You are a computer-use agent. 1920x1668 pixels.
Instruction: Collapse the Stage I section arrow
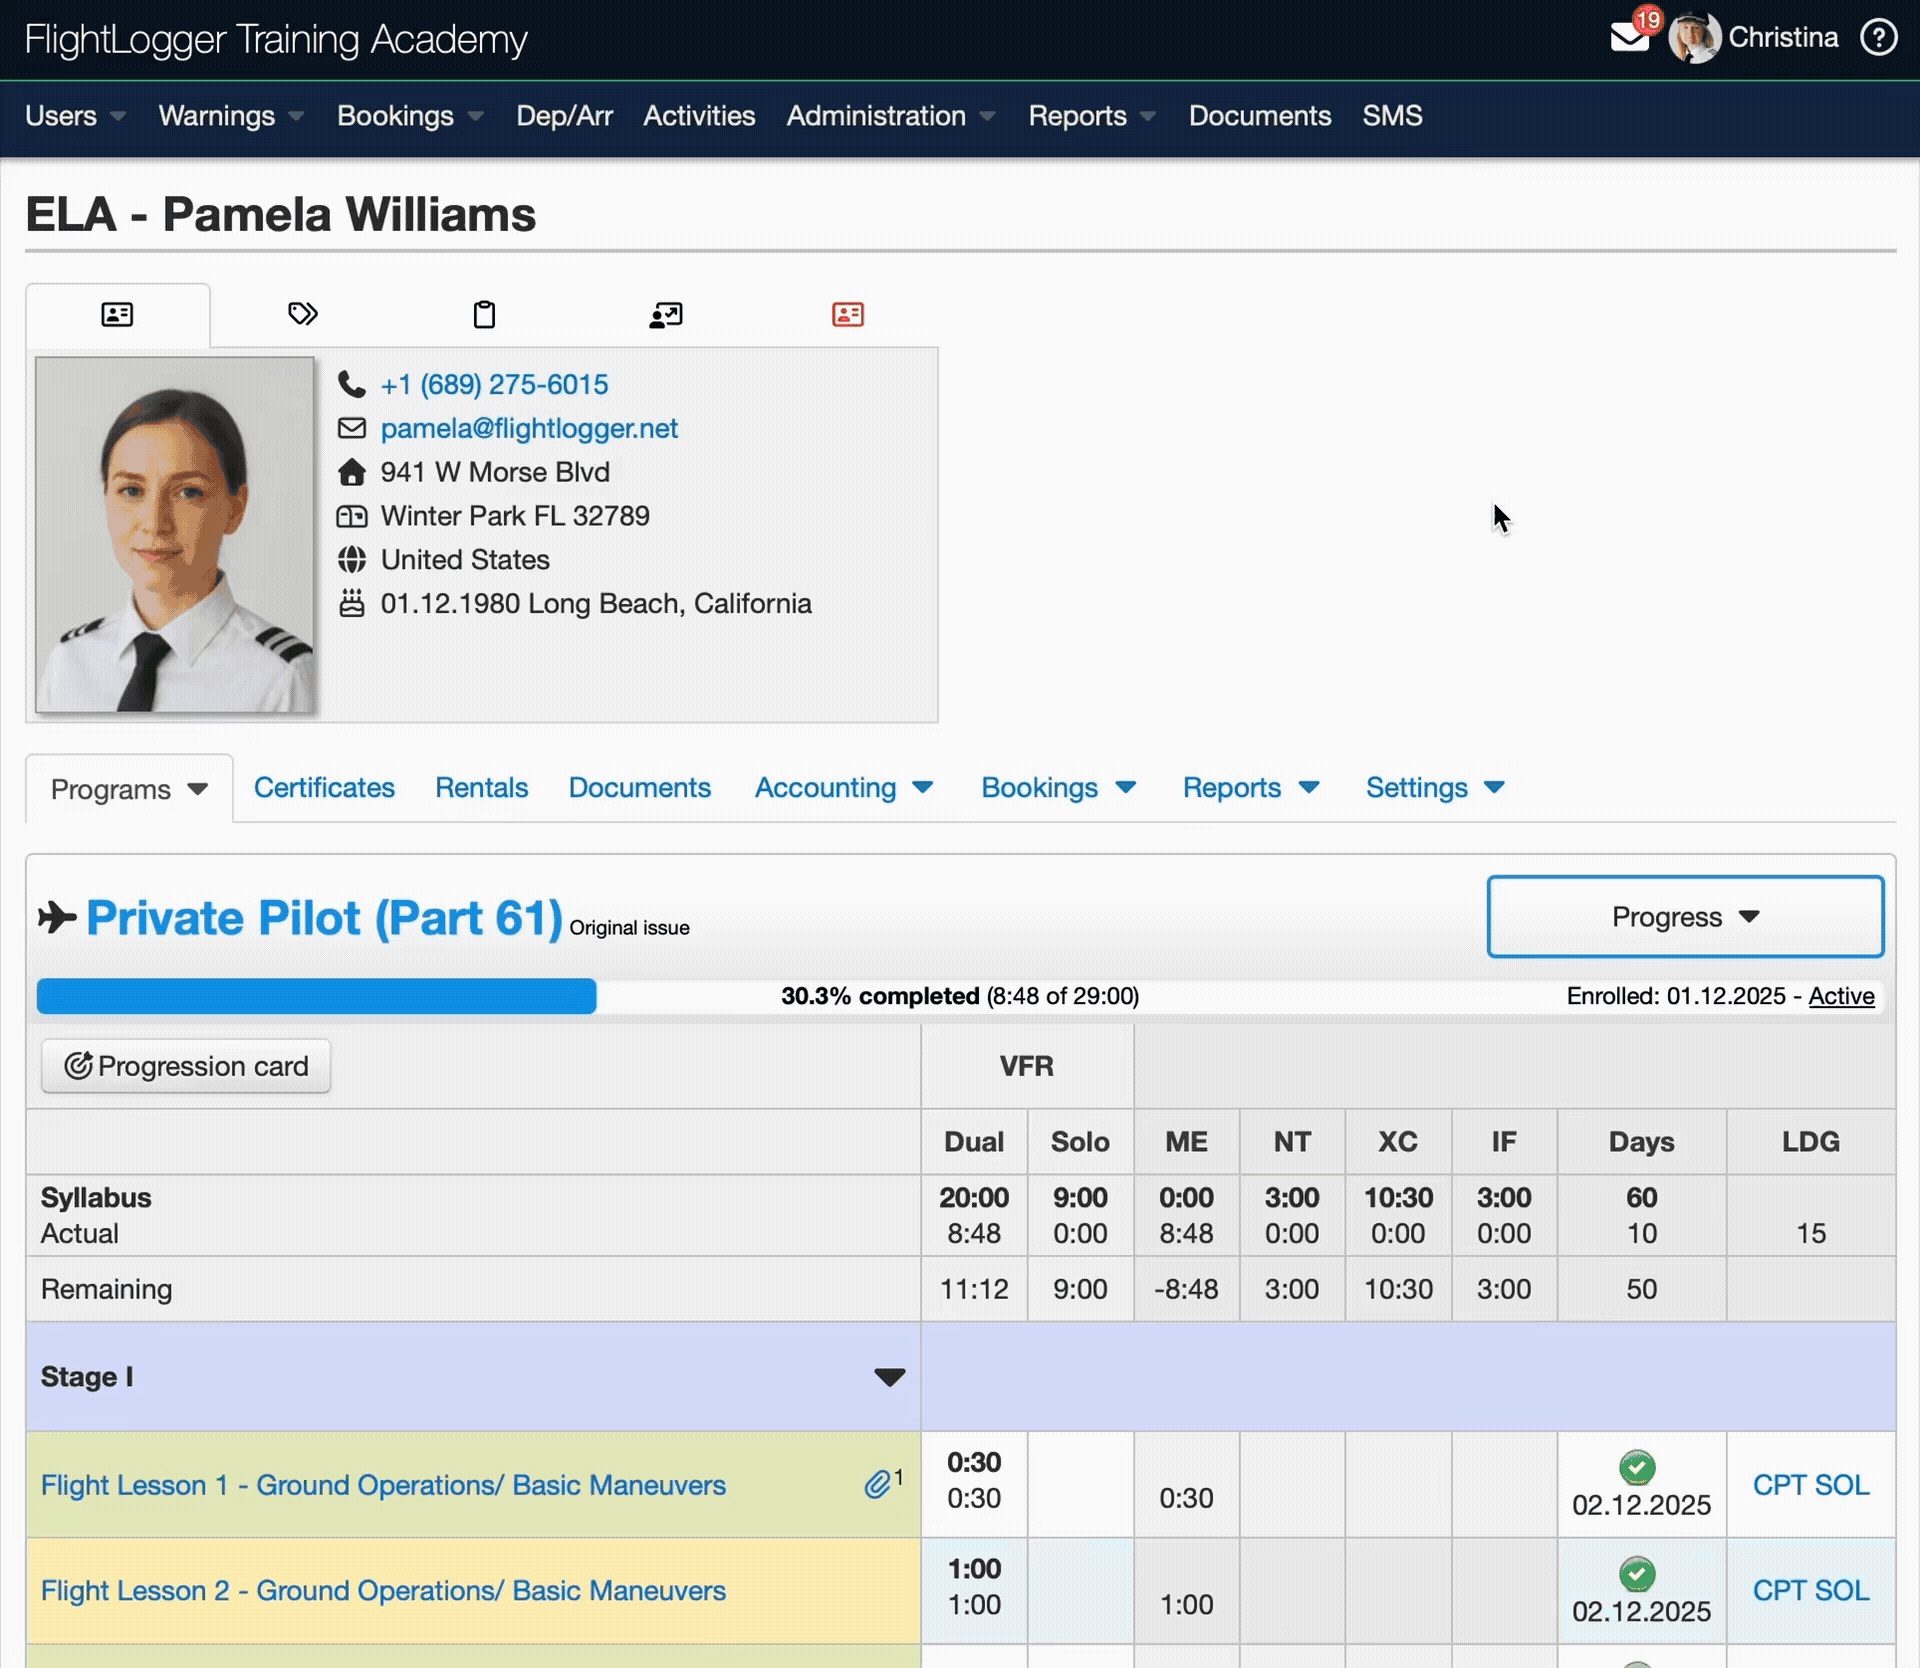tap(889, 1377)
